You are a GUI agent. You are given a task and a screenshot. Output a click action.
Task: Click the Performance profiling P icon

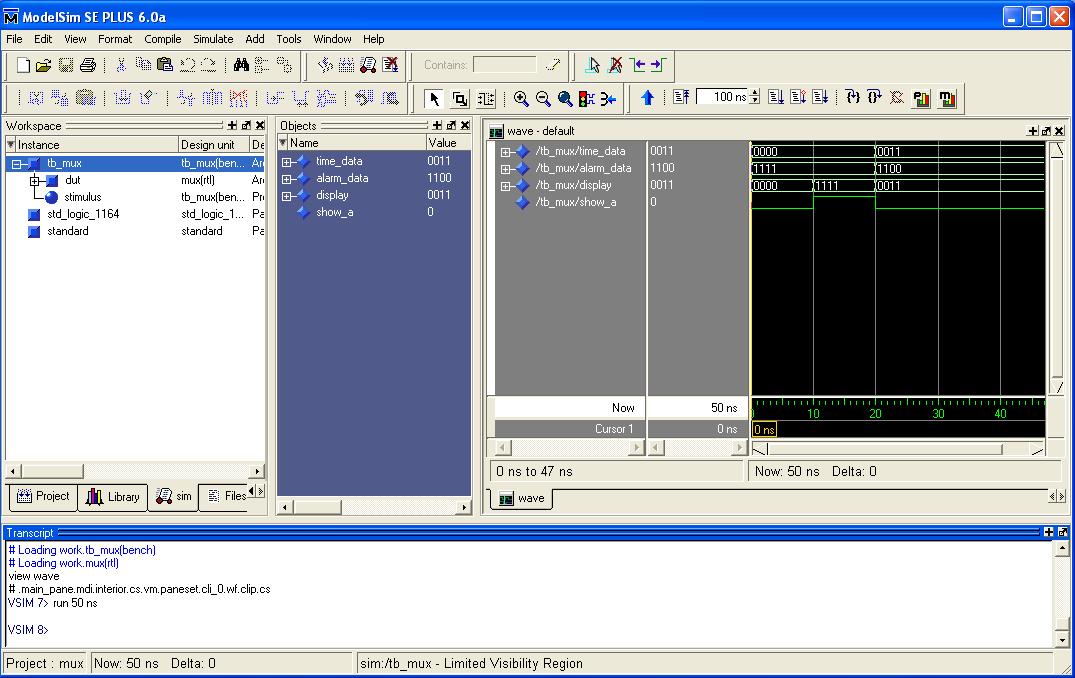click(x=921, y=99)
